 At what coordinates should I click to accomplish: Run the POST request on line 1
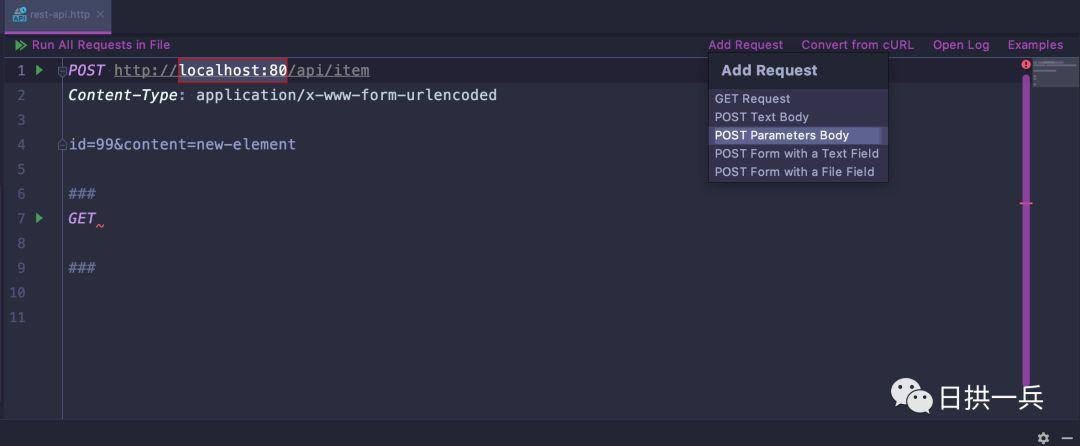tap(39, 70)
